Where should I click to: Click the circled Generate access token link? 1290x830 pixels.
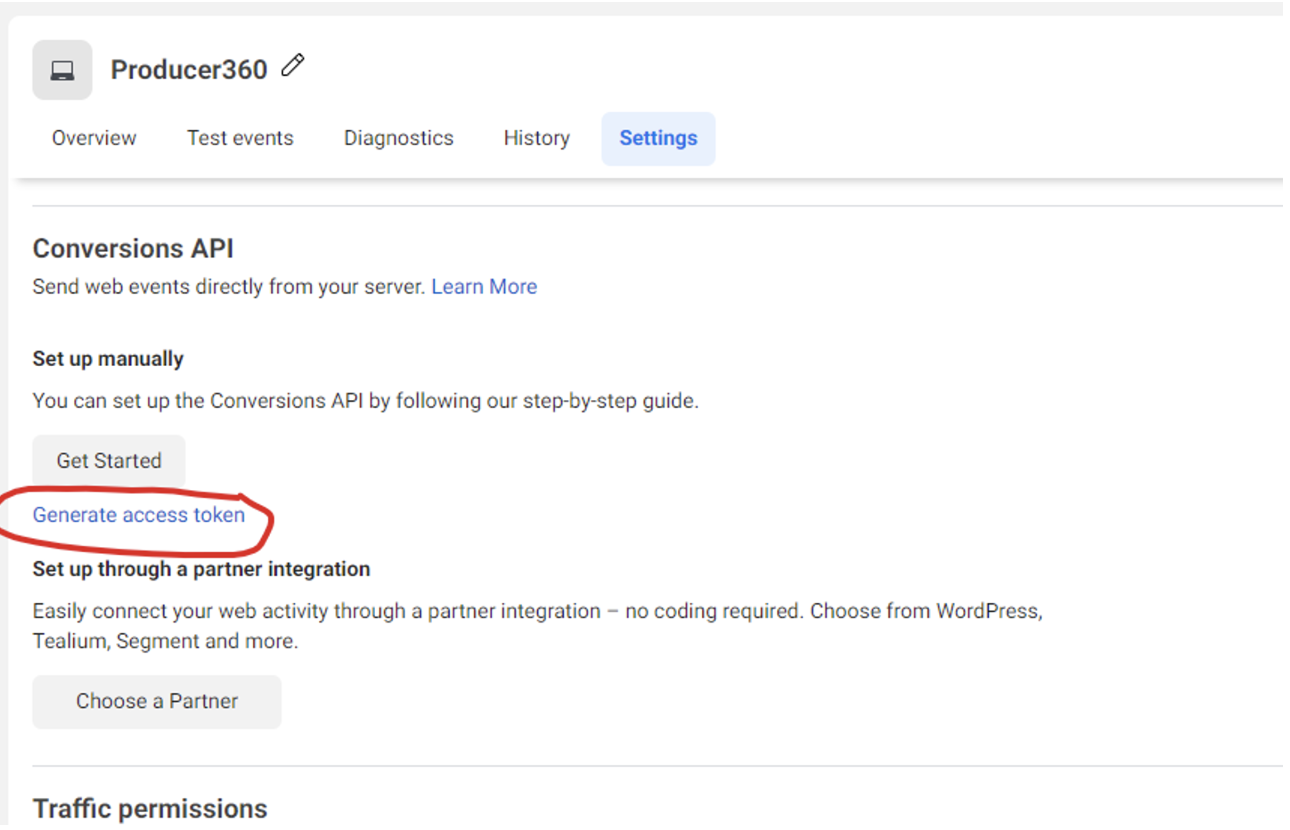(x=138, y=515)
